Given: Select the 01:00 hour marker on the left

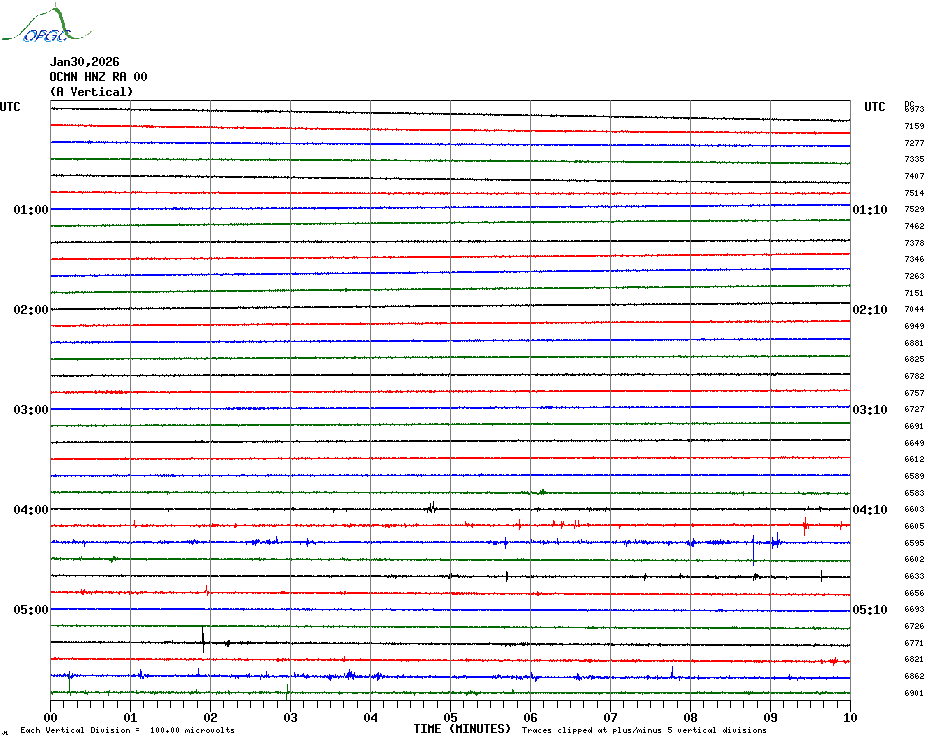Looking at the screenshot, I should 31,210.
